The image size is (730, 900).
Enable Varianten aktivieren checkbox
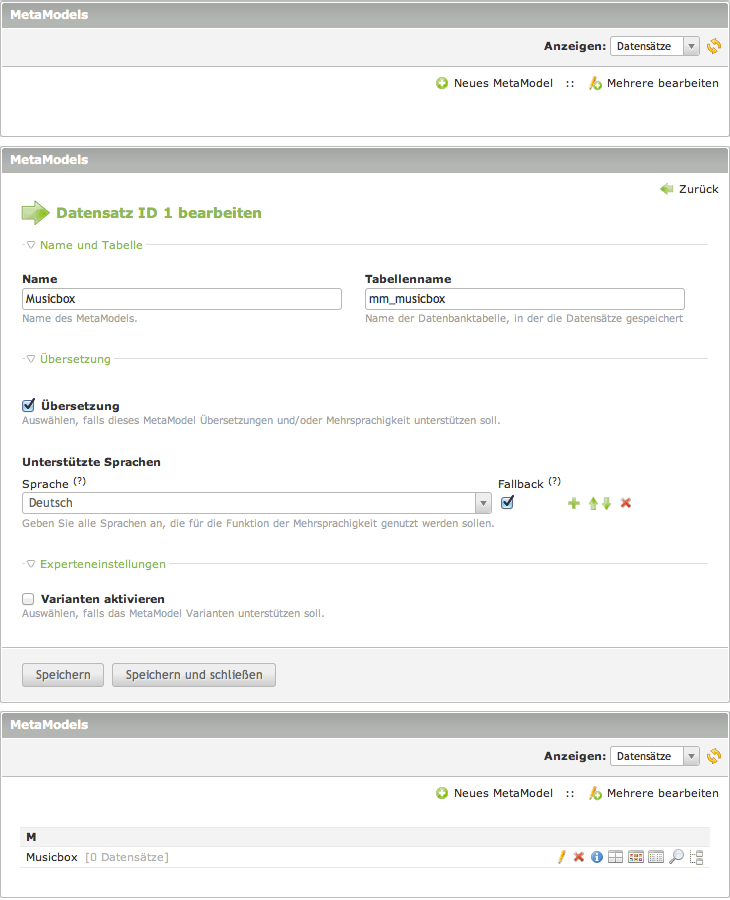(29, 598)
